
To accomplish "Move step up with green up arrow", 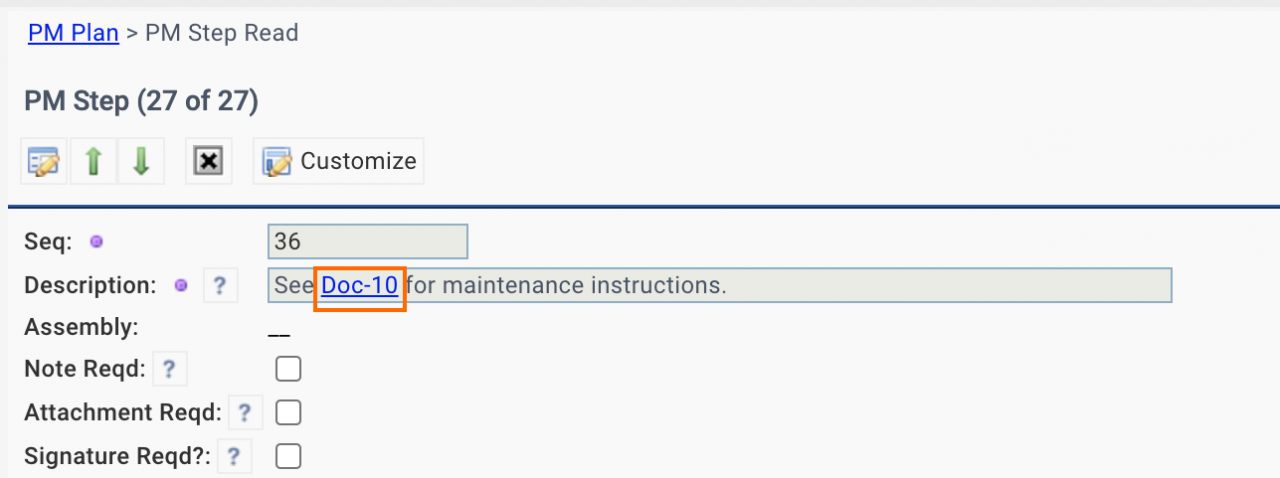I will 94,161.
